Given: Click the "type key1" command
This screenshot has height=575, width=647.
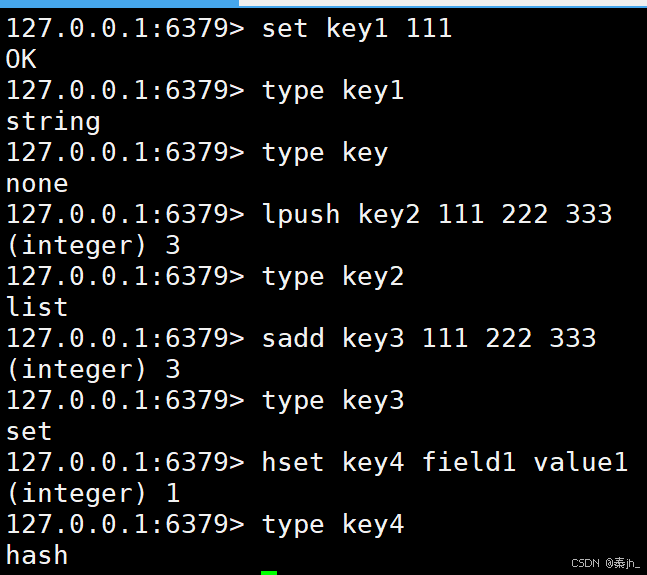Looking at the screenshot, I should coord(333,91).
